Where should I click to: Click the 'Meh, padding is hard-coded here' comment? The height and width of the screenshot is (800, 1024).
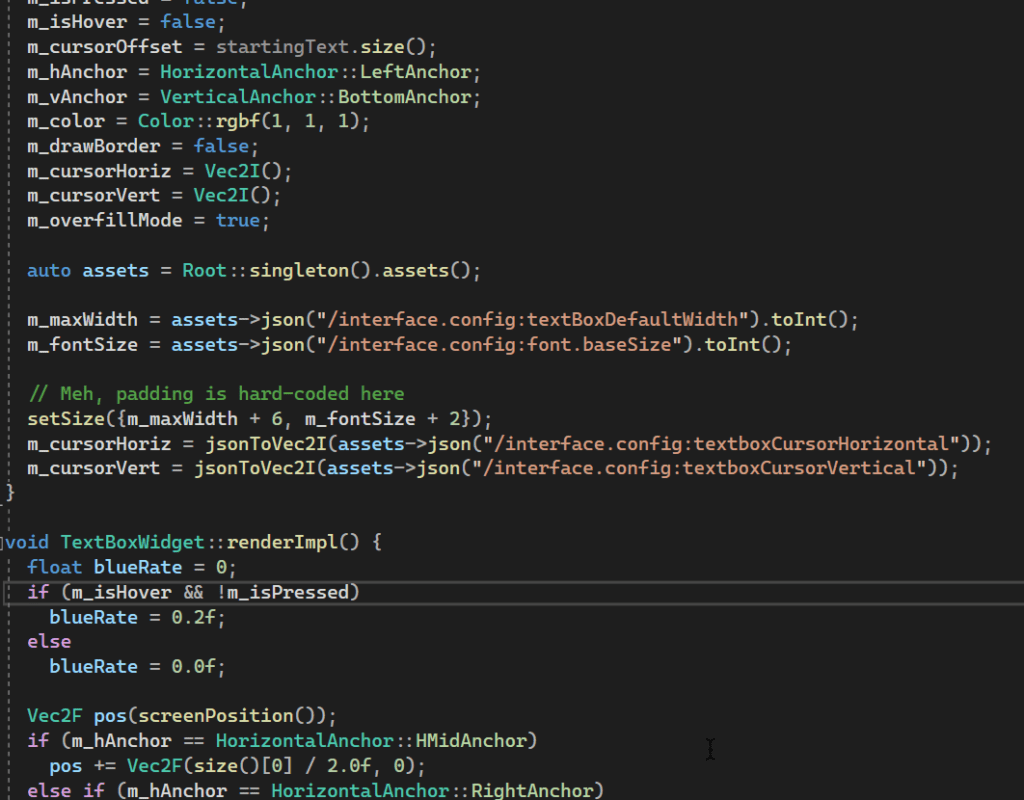click(x=216, y=394)
